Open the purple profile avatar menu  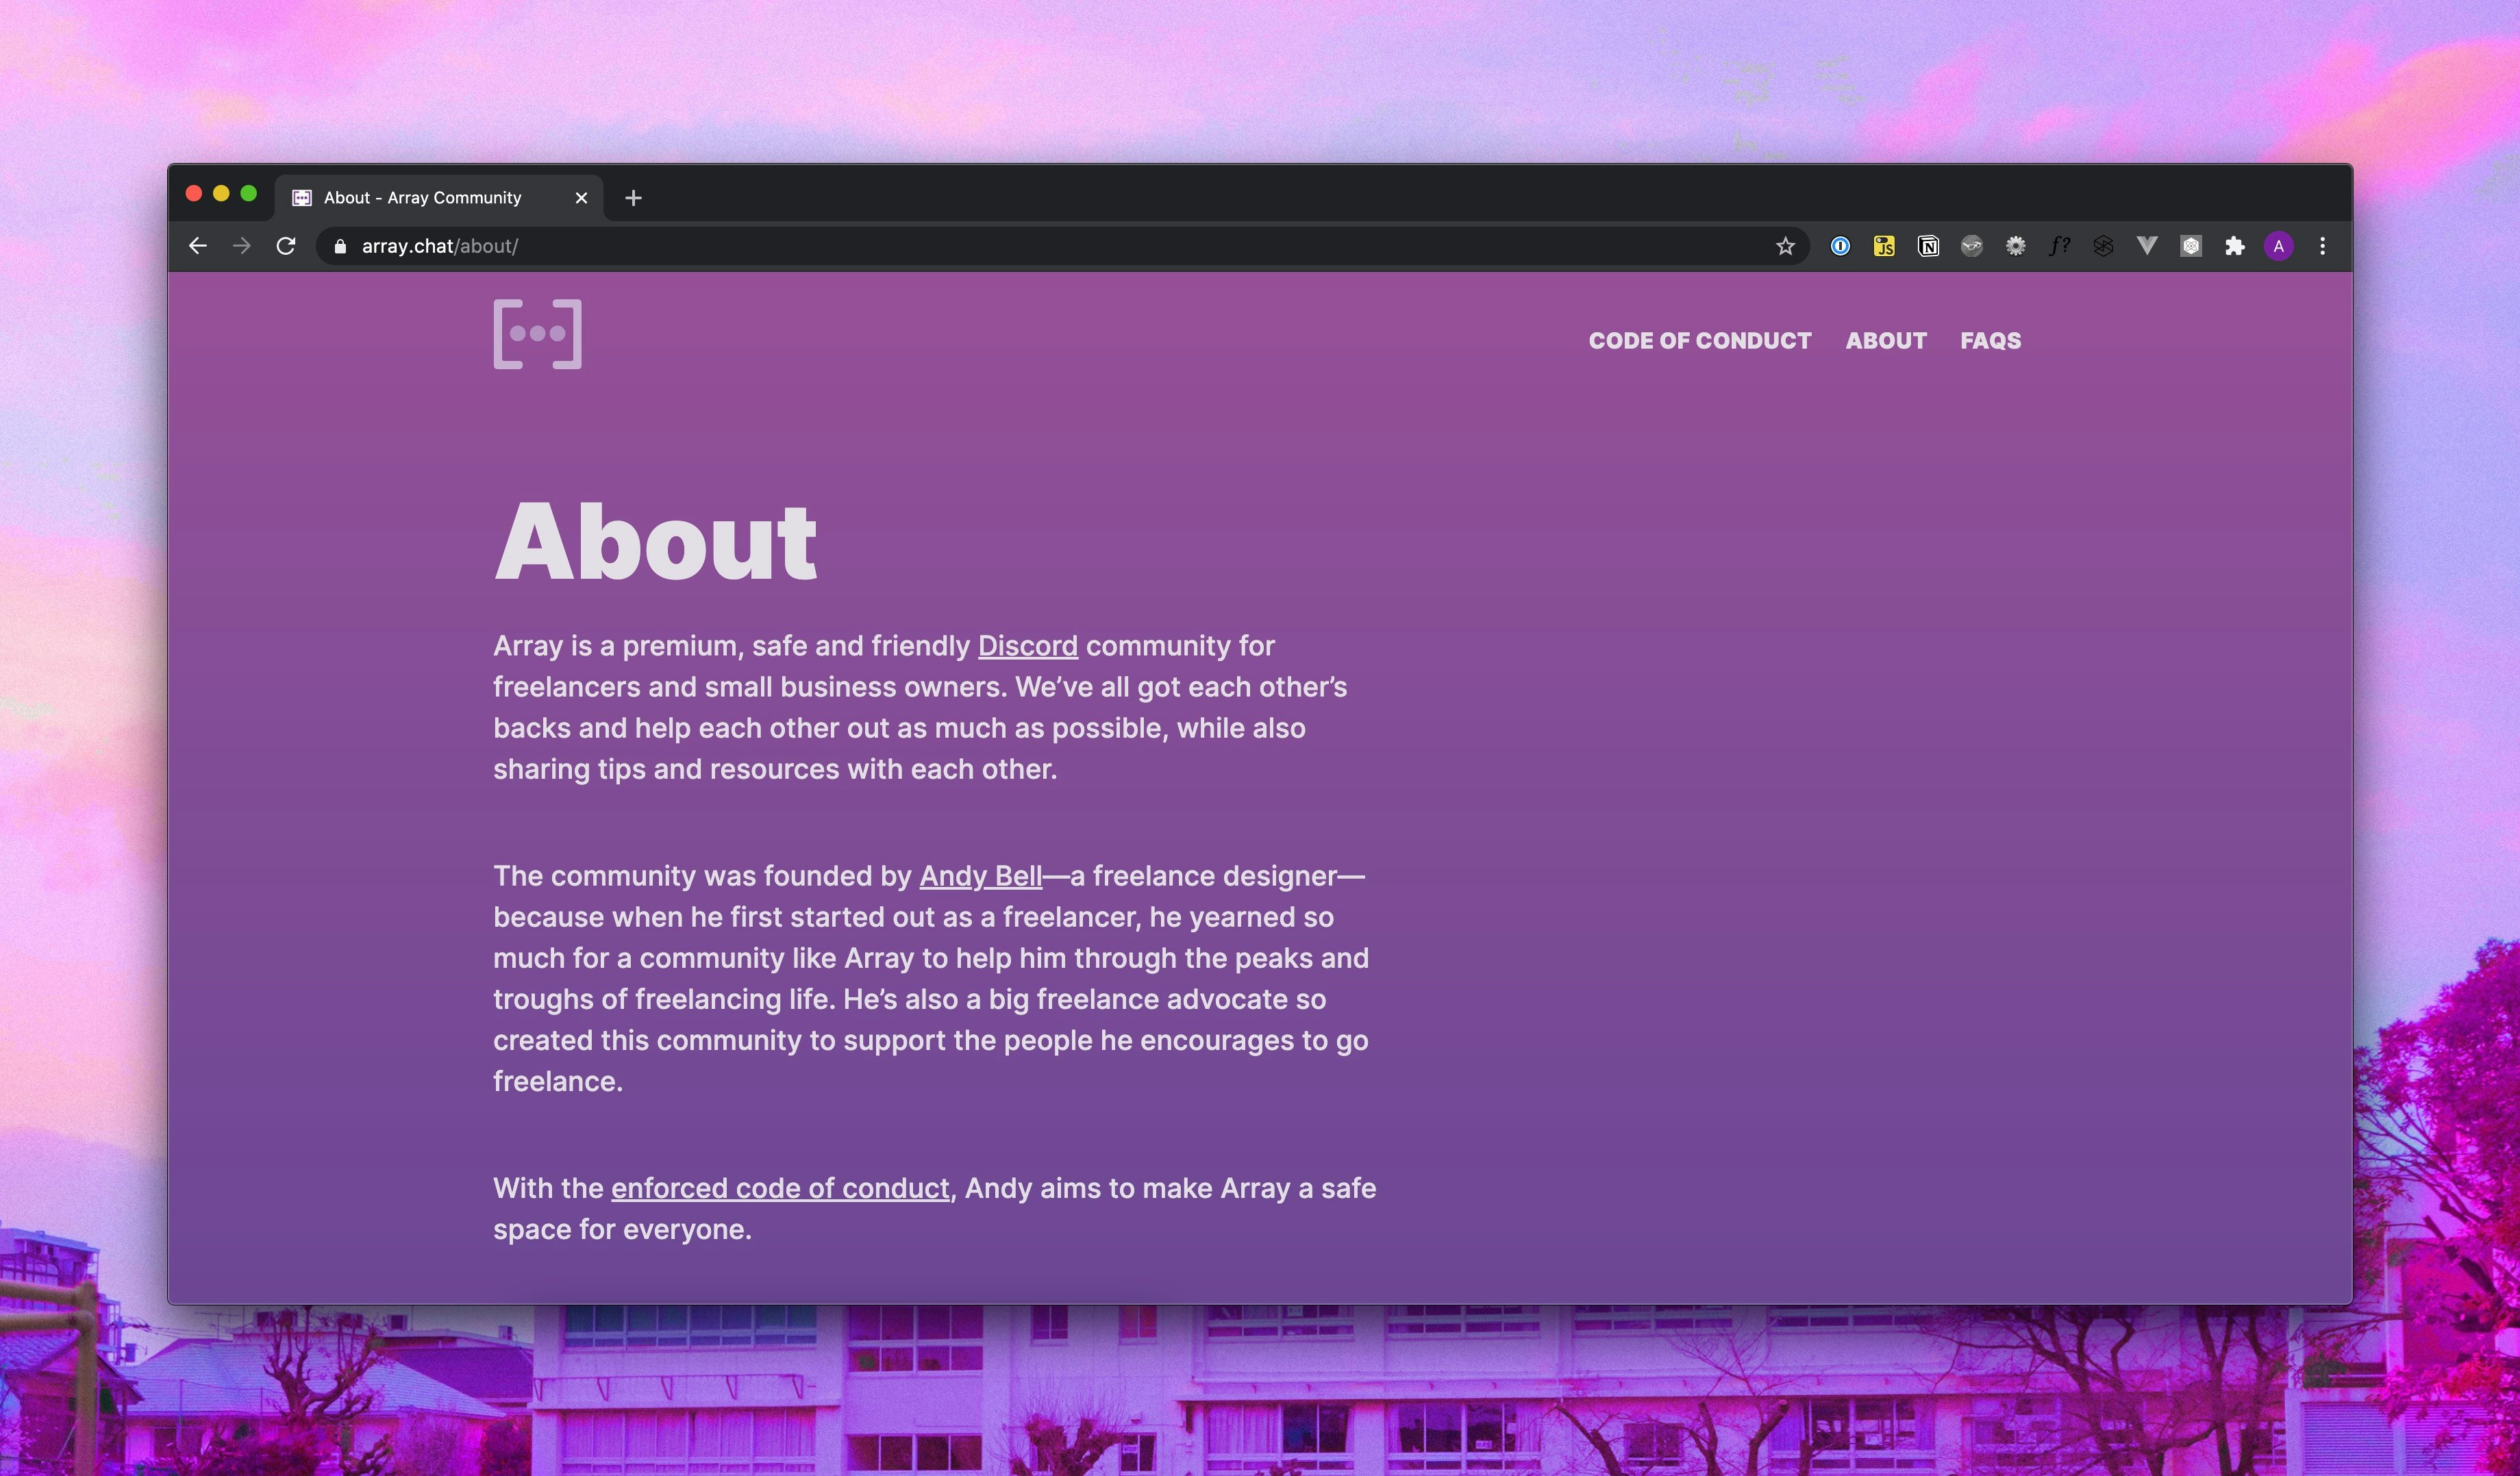[x=2279, y=246]
